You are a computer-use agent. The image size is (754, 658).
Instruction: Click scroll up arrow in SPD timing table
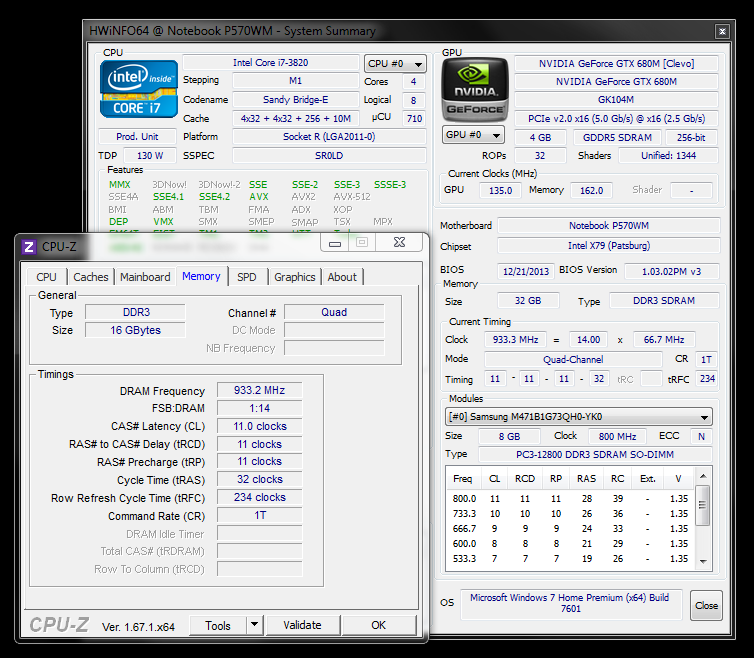(703, 476)
